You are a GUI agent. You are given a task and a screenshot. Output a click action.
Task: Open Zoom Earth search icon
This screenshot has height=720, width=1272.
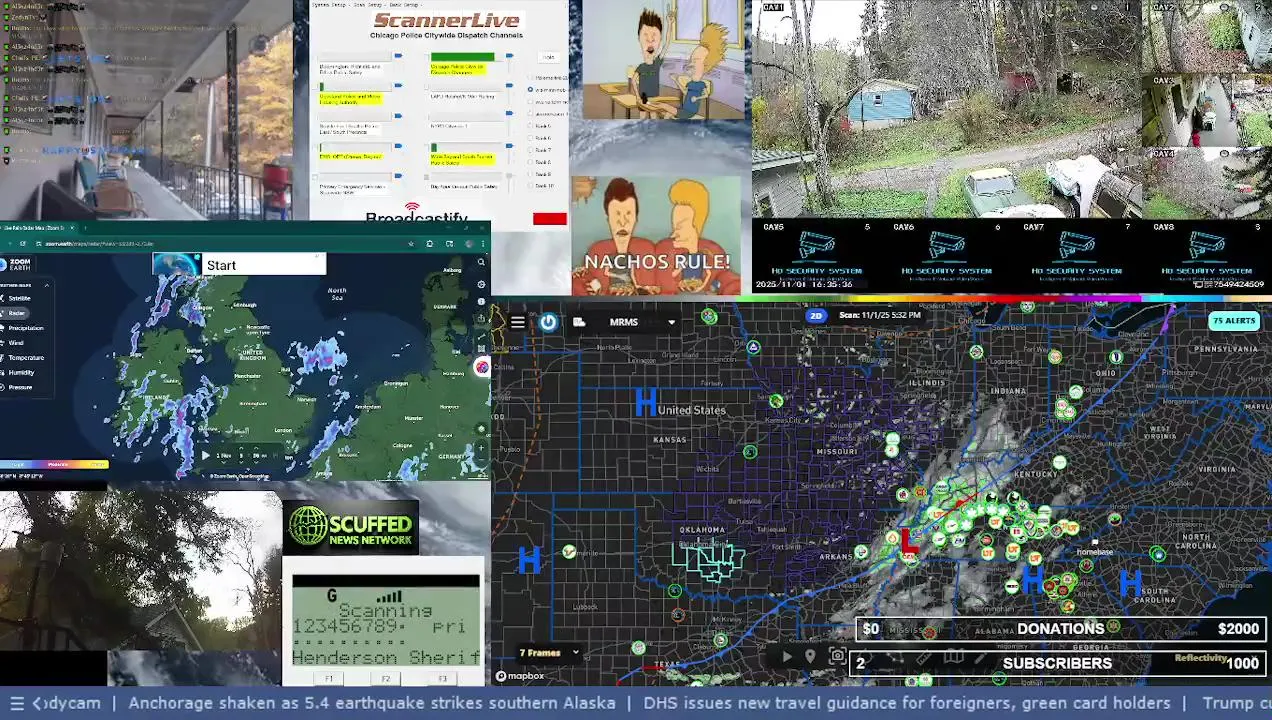tap(481, 262)
